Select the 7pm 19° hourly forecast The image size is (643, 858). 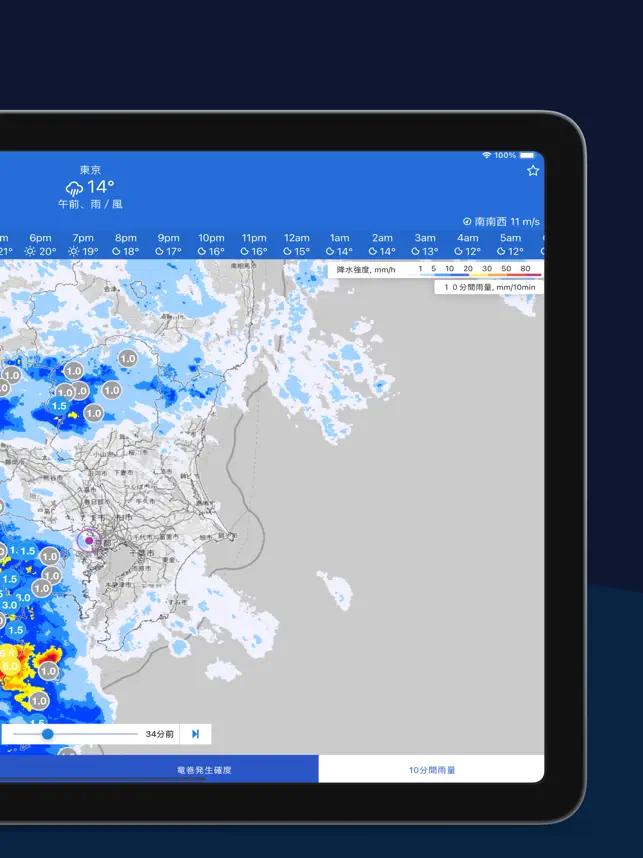point(83,245)
